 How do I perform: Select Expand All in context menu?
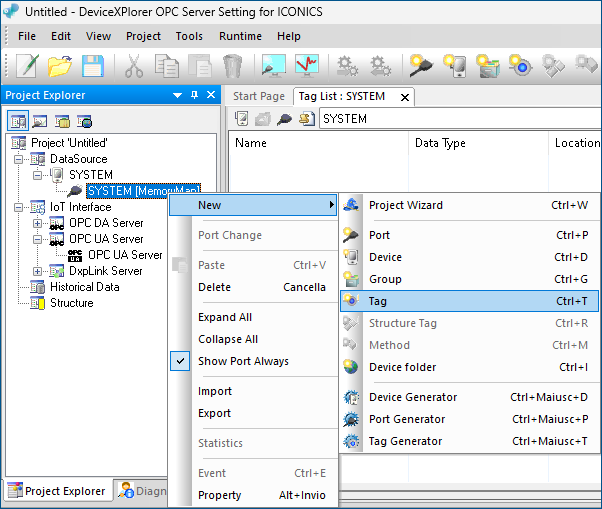pyautogui.click(x=253, y=317)
